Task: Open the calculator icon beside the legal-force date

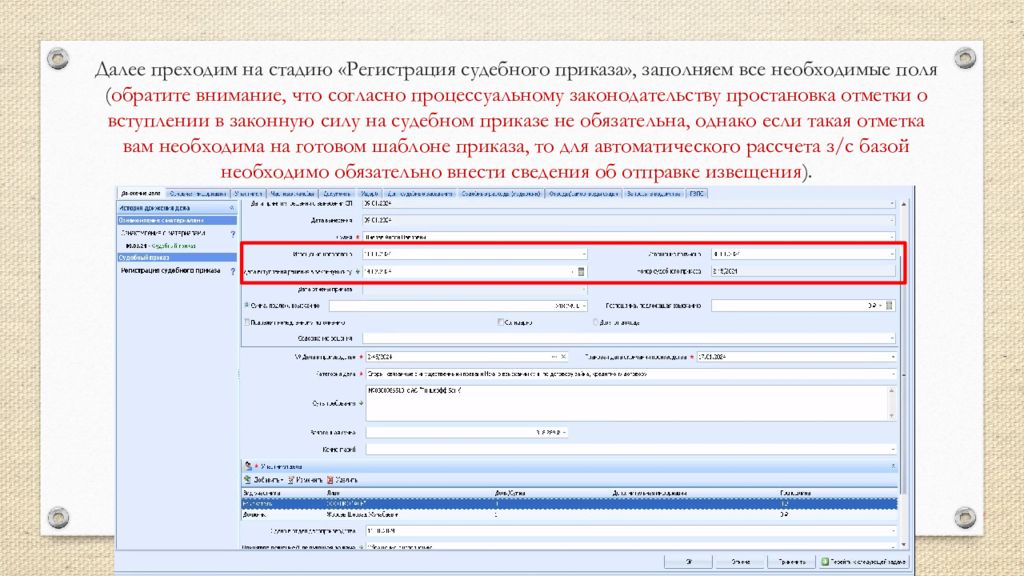Action: (x=581, y=271)
